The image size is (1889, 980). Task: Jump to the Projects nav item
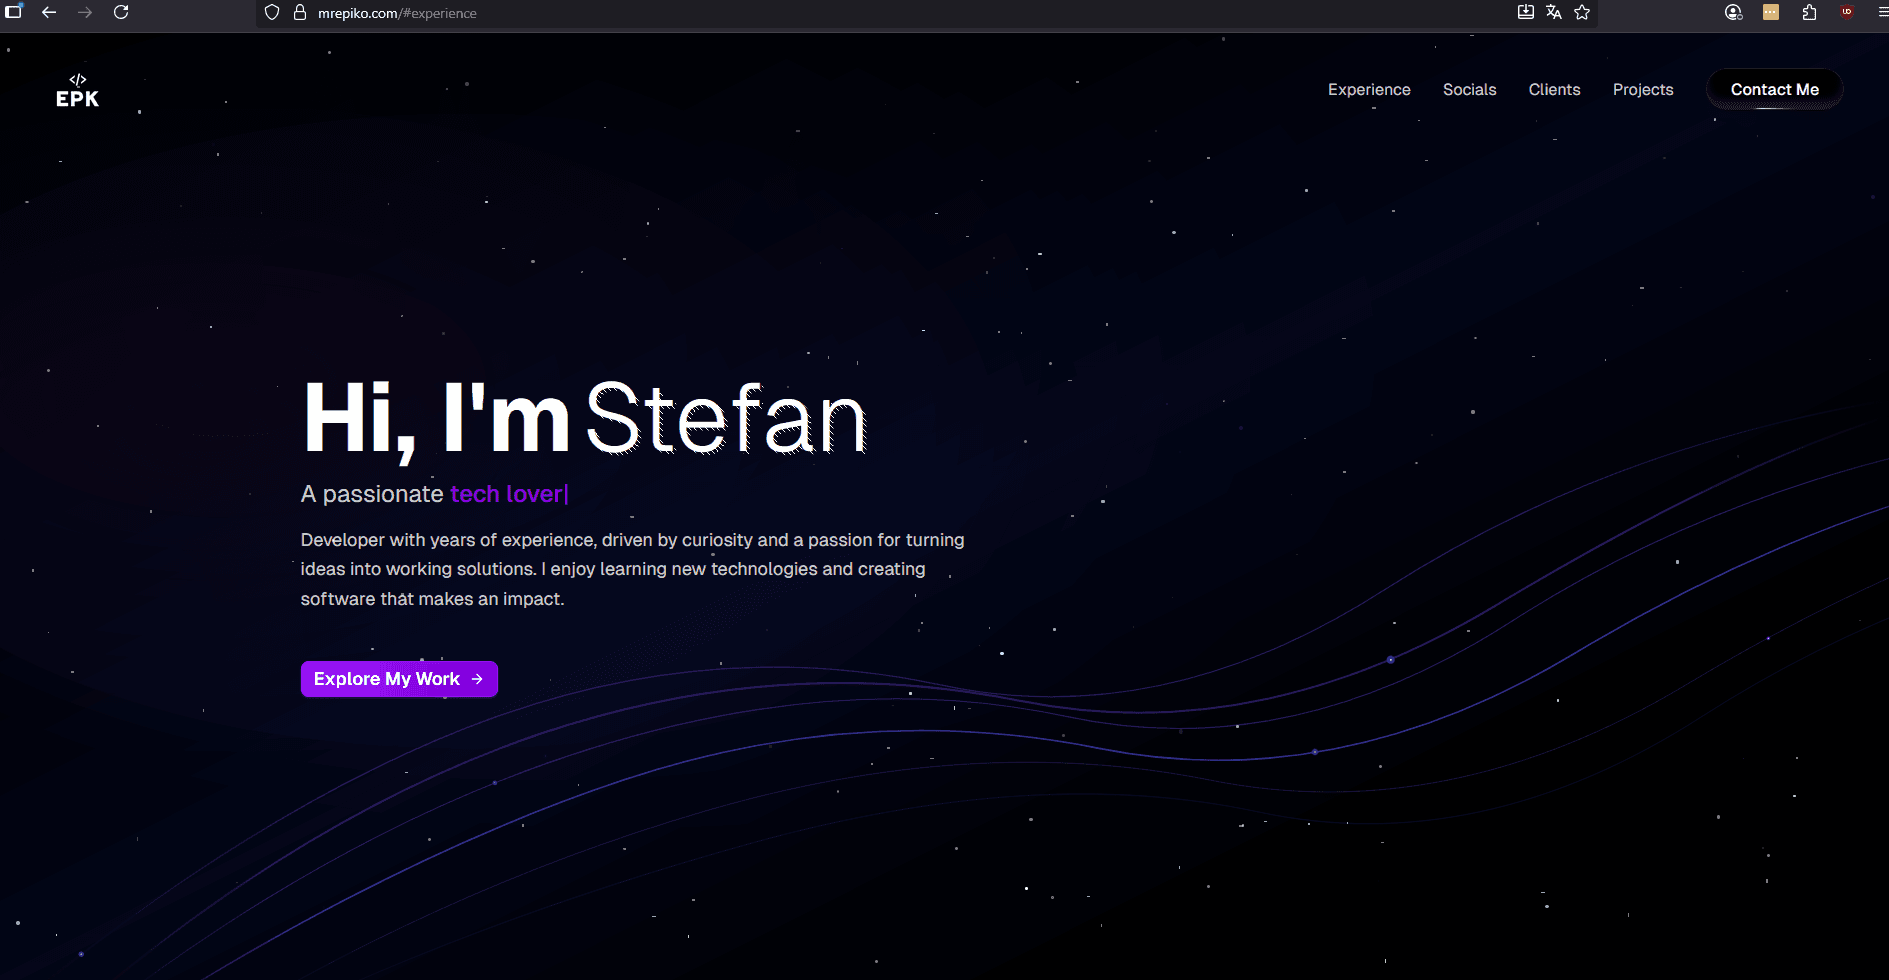coord(1642,90)
